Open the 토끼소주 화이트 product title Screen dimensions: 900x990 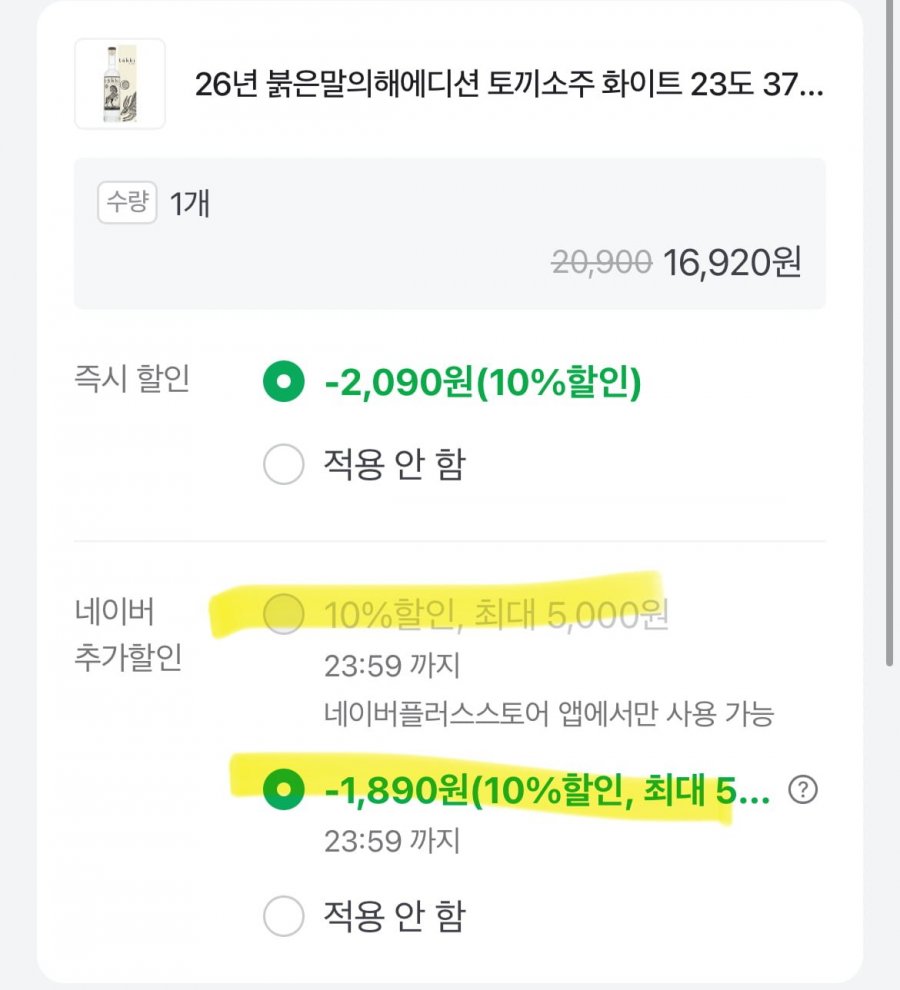(509, 85)
